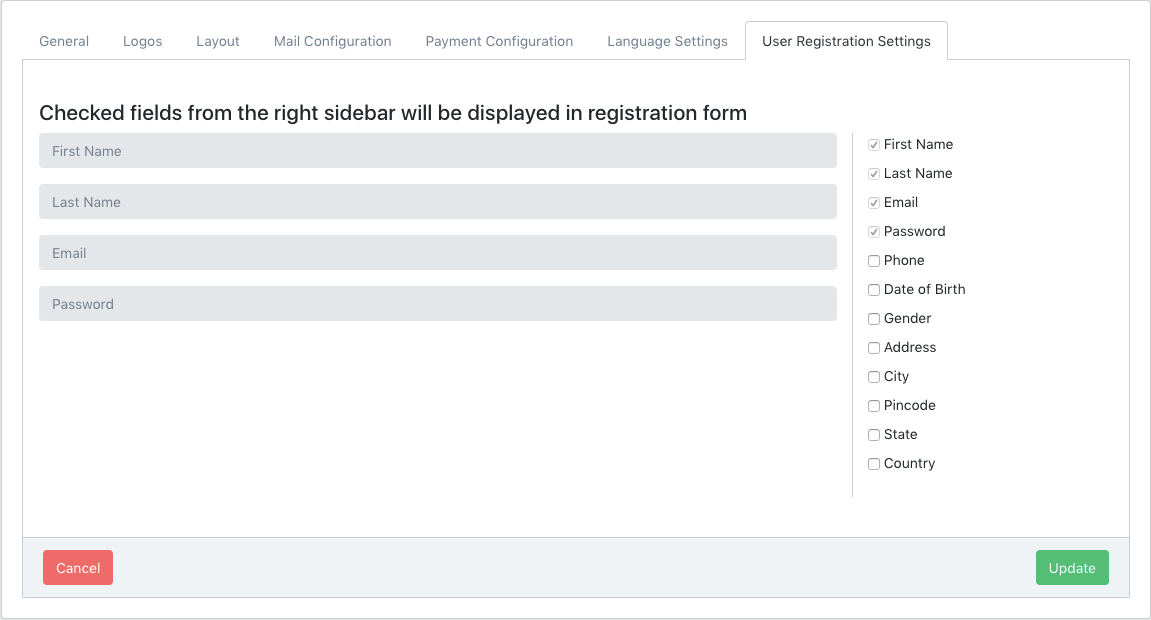Open the General tab
Image resolution: width=1151 pixels, height=620 pixels.
coord(64,41)
